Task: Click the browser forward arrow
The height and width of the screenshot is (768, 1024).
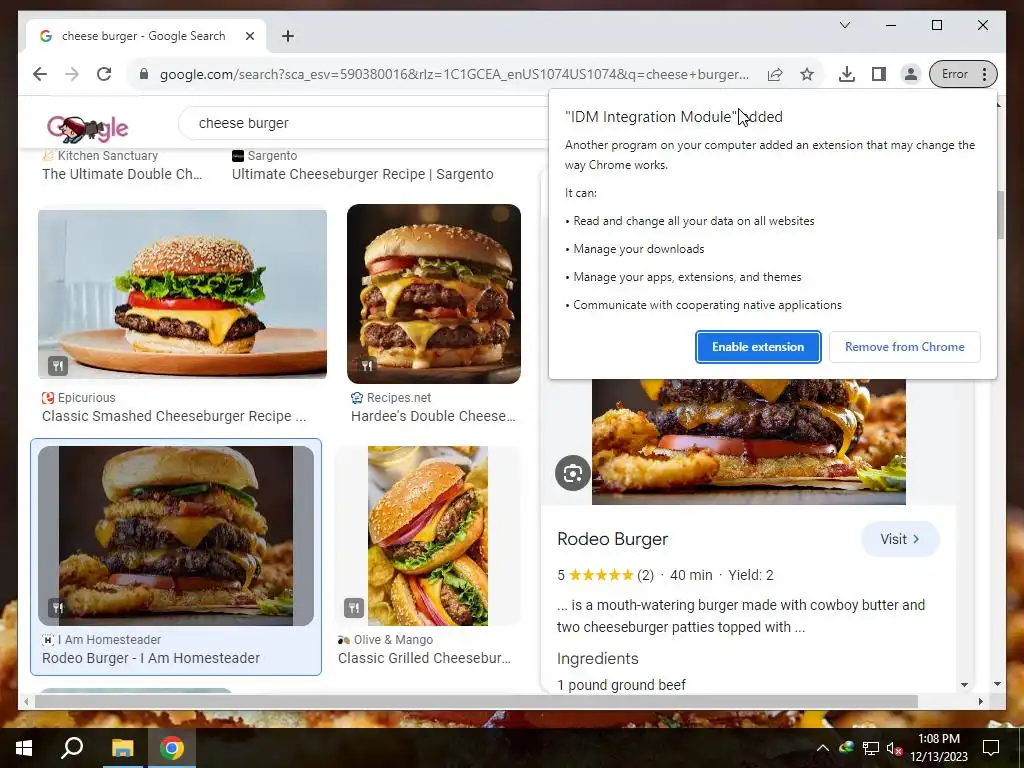Action: click(72, 74)
